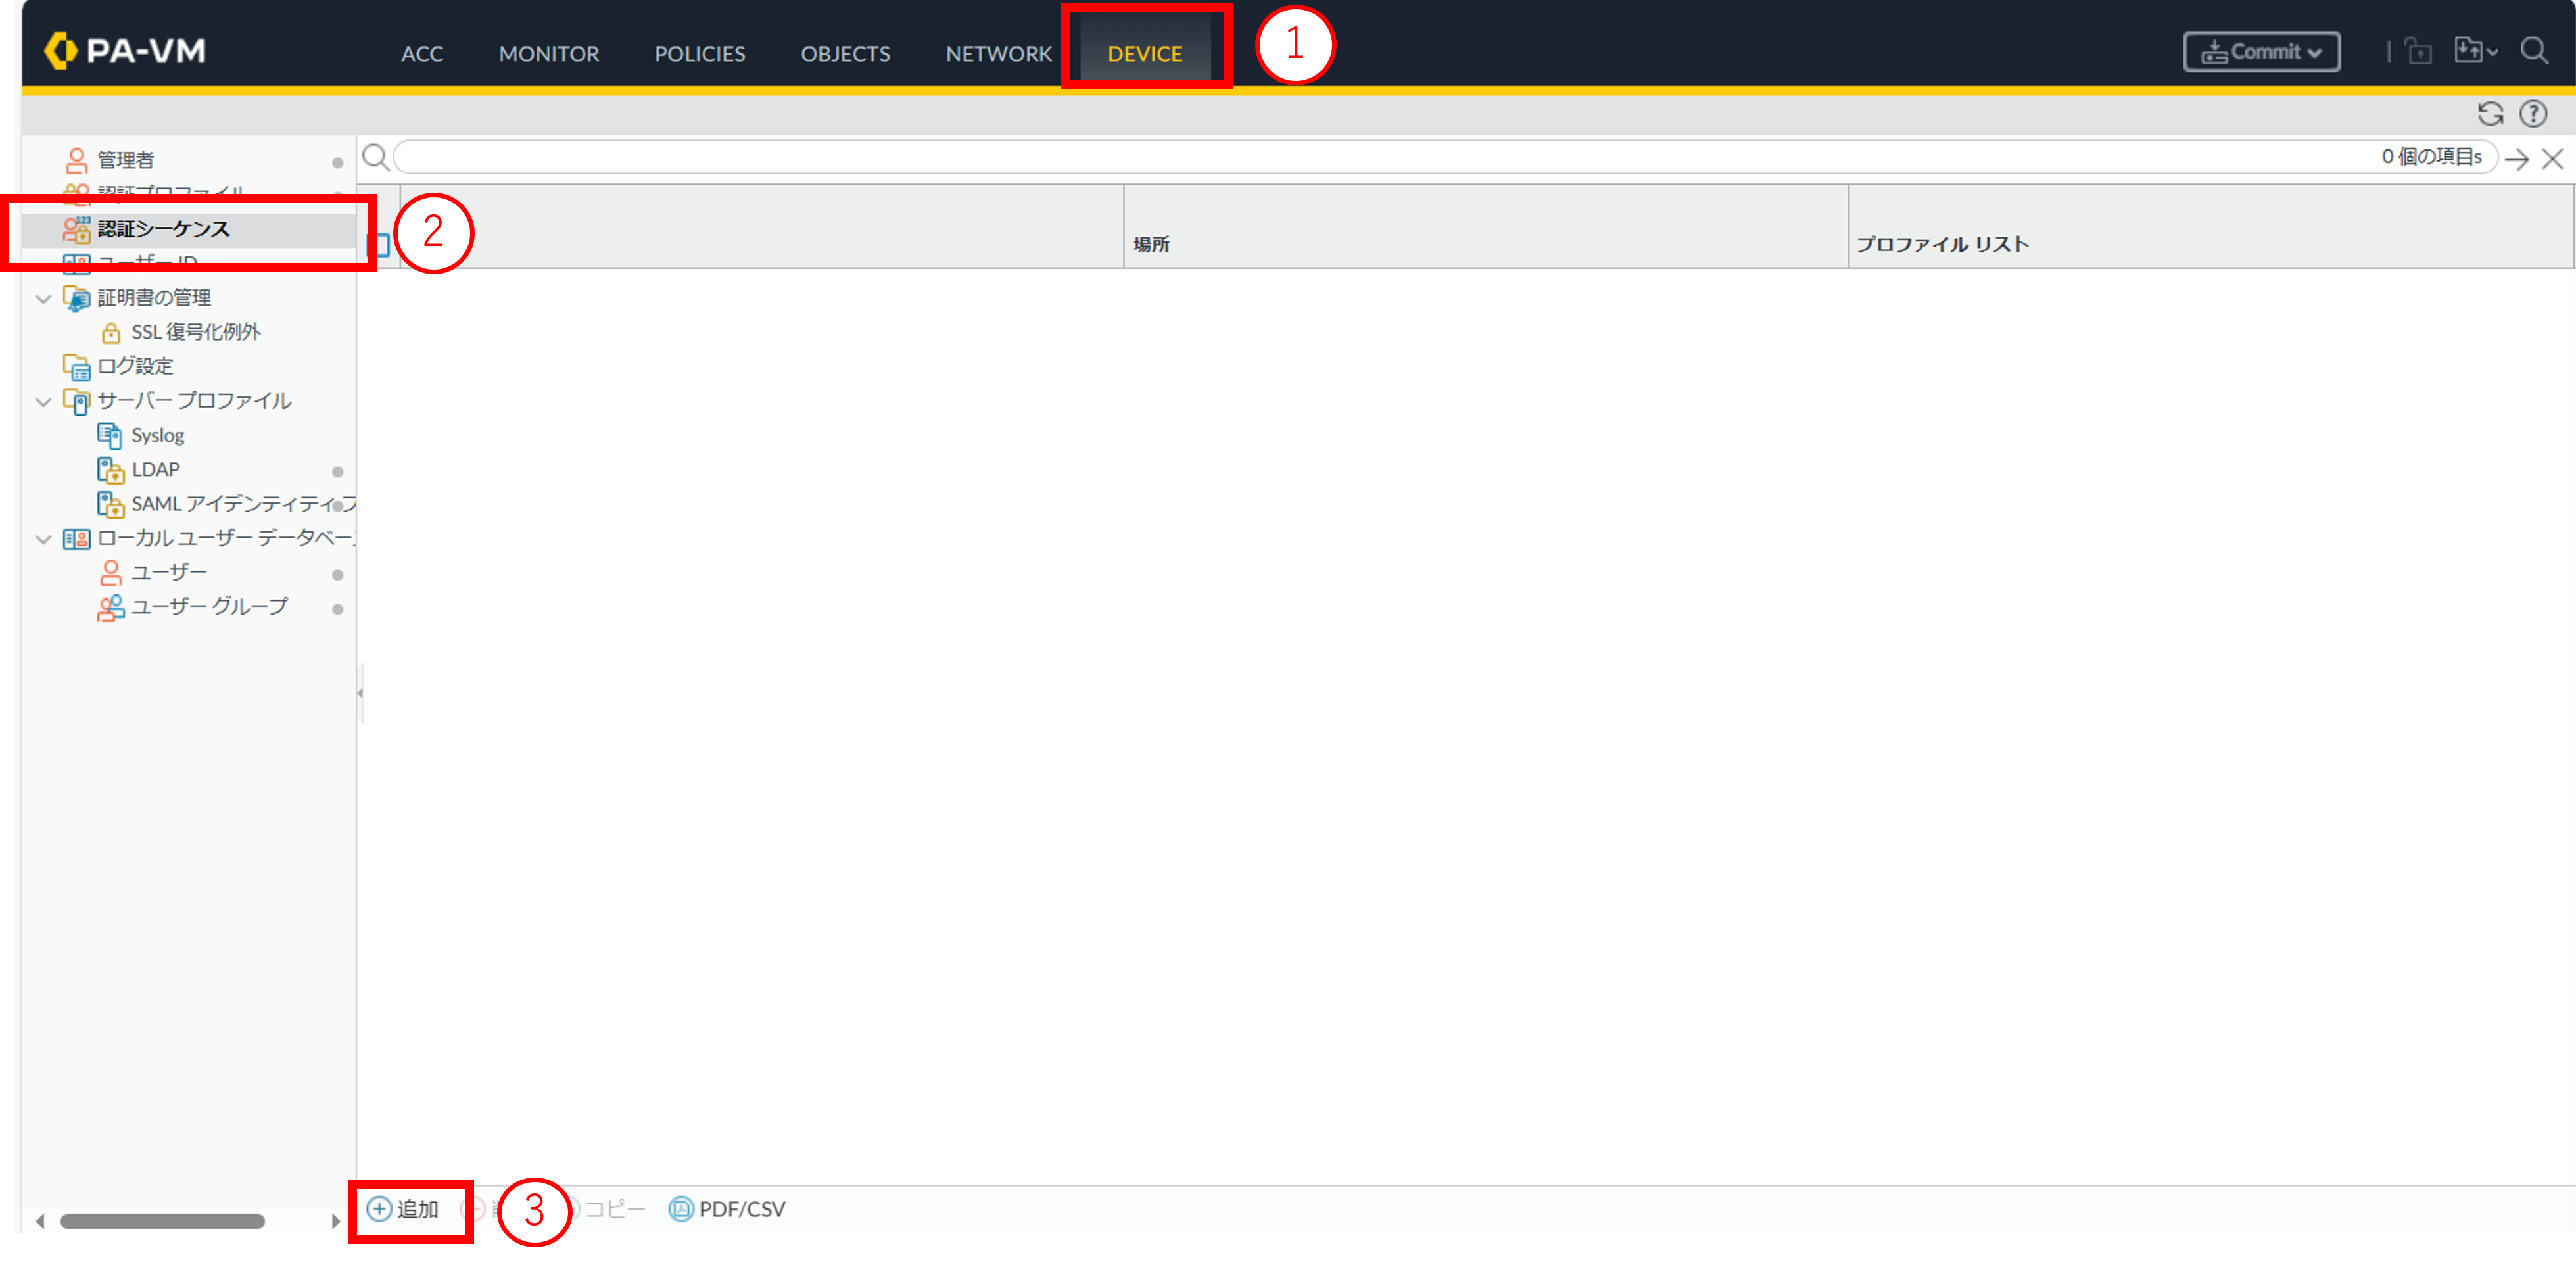Viewport: 2576px width, 1263px height.
Task: Click the global search magnifier icon
Action: click(2534, 50)
